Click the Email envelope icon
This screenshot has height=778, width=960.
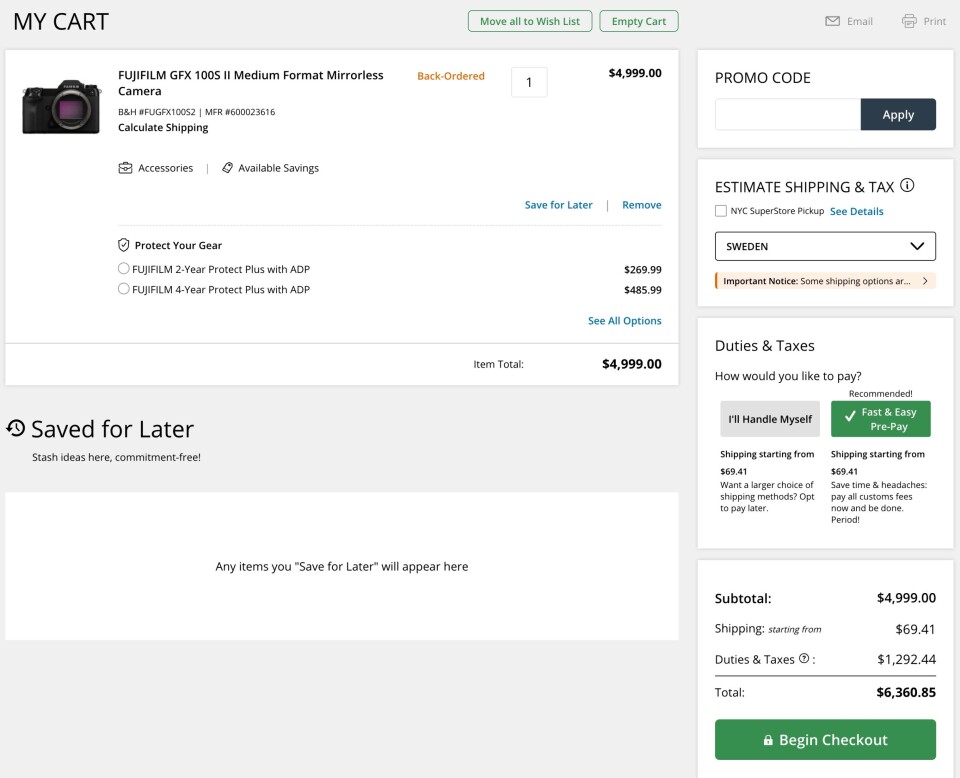(x=832, y=21)
